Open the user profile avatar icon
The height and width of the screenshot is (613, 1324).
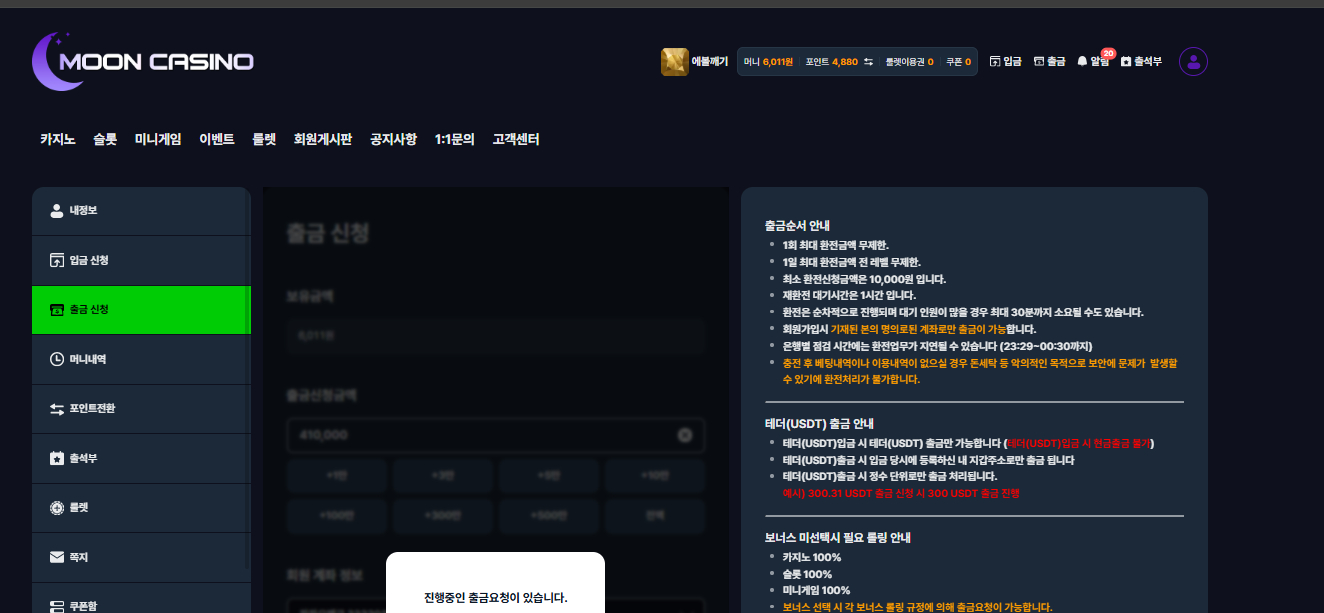point(1193,62)
